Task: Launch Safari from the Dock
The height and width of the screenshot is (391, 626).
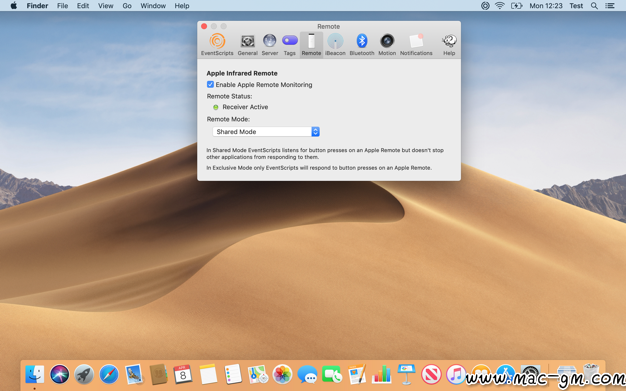Action: coord(109,374)
